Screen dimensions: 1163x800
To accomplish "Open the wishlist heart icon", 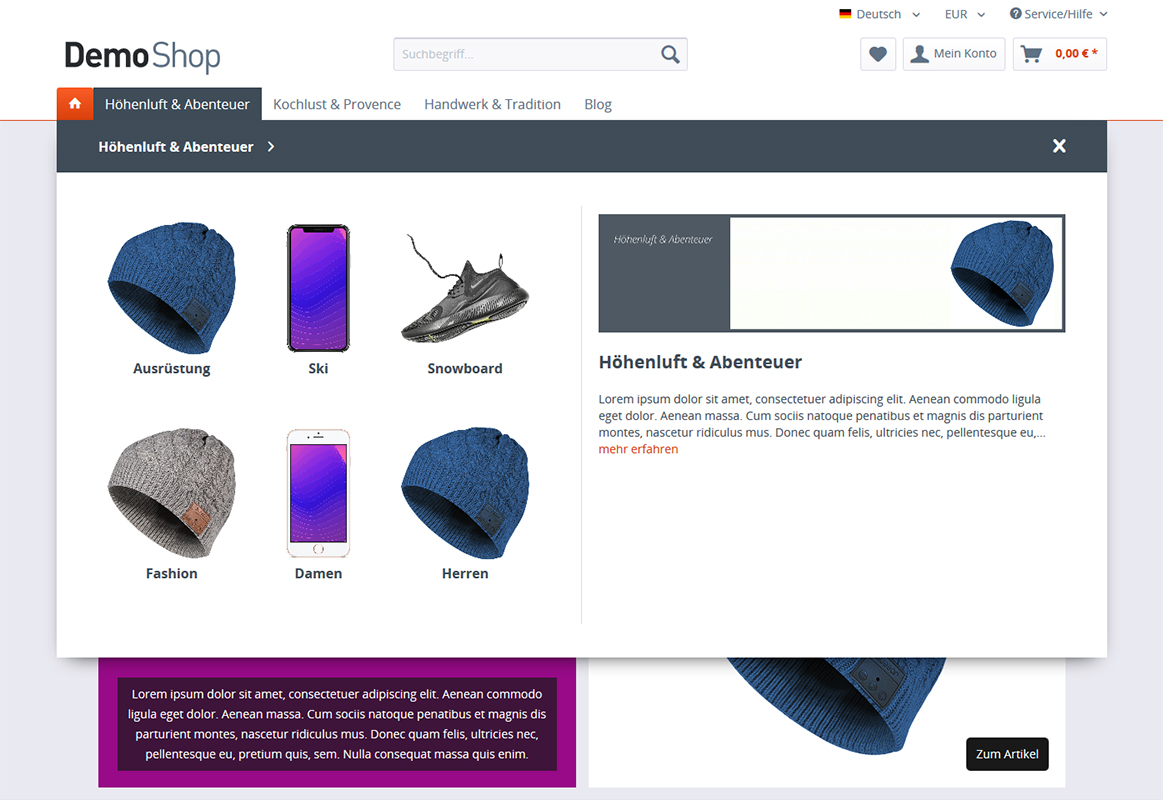I will (877, 54).
